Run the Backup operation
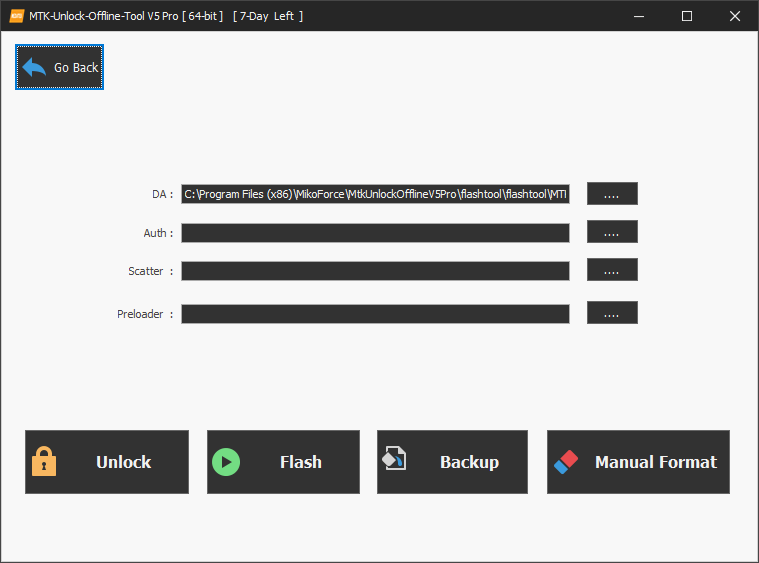The image size is (759, 563). [452, 462]
